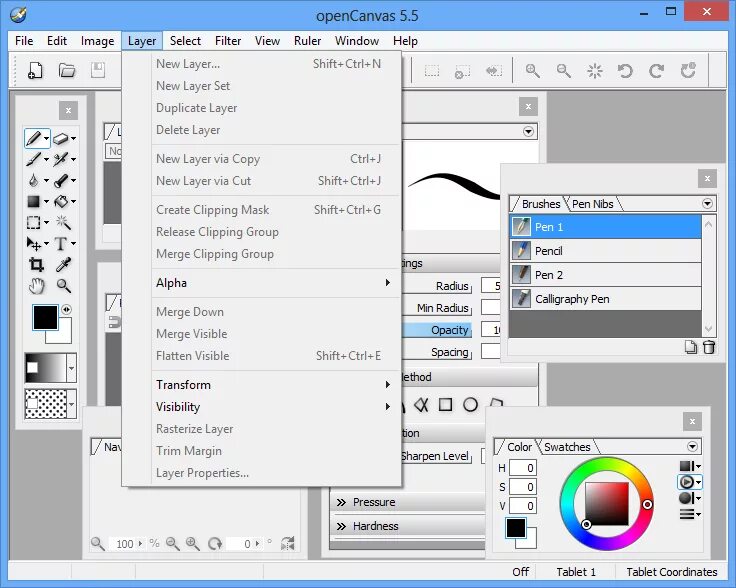The width and height of the screenshot is (736, 588).
Task: Select the Eraser tool in toolbox
Action: [61, 138]
